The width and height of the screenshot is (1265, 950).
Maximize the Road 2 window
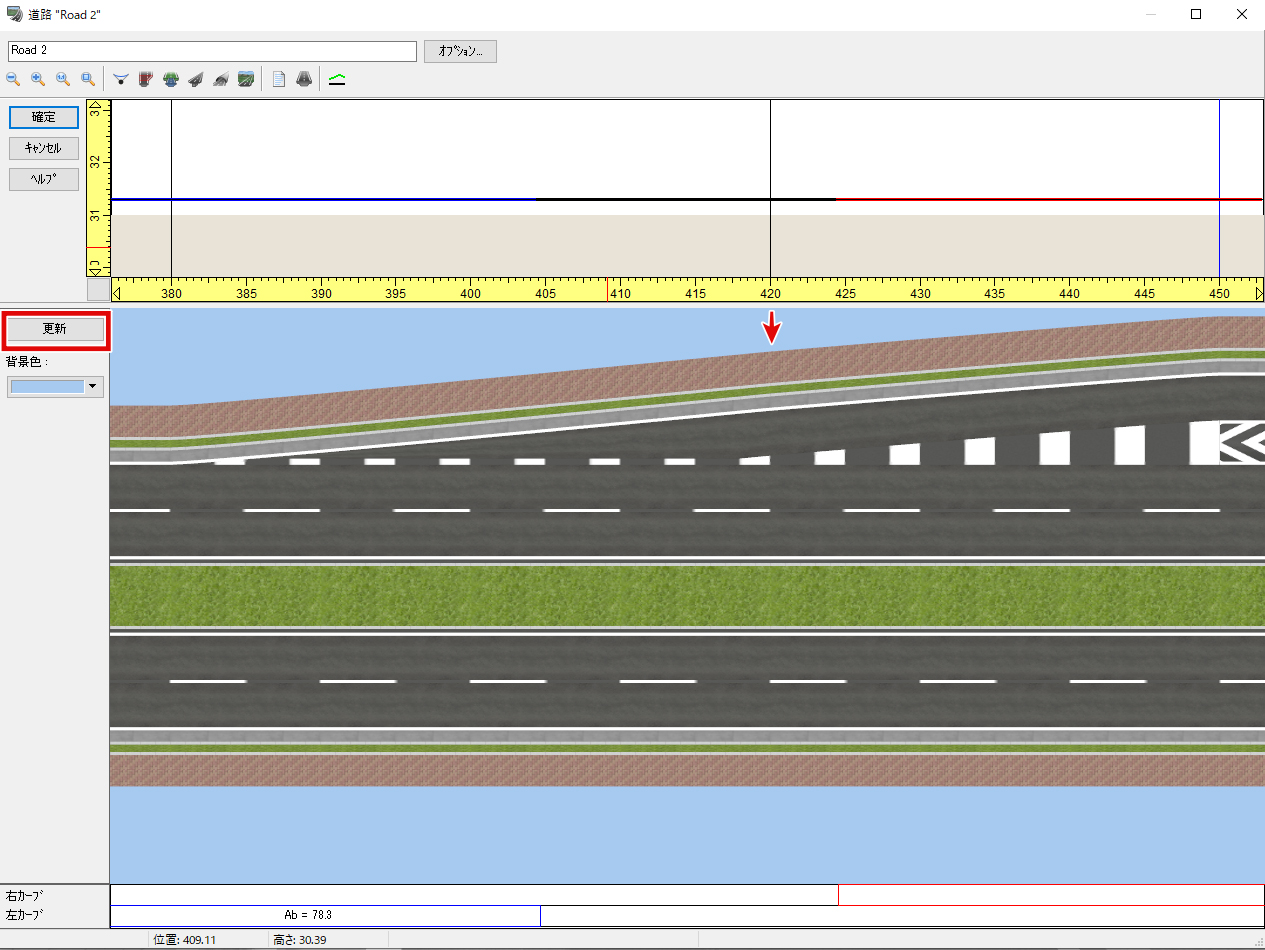[1195, 15]
